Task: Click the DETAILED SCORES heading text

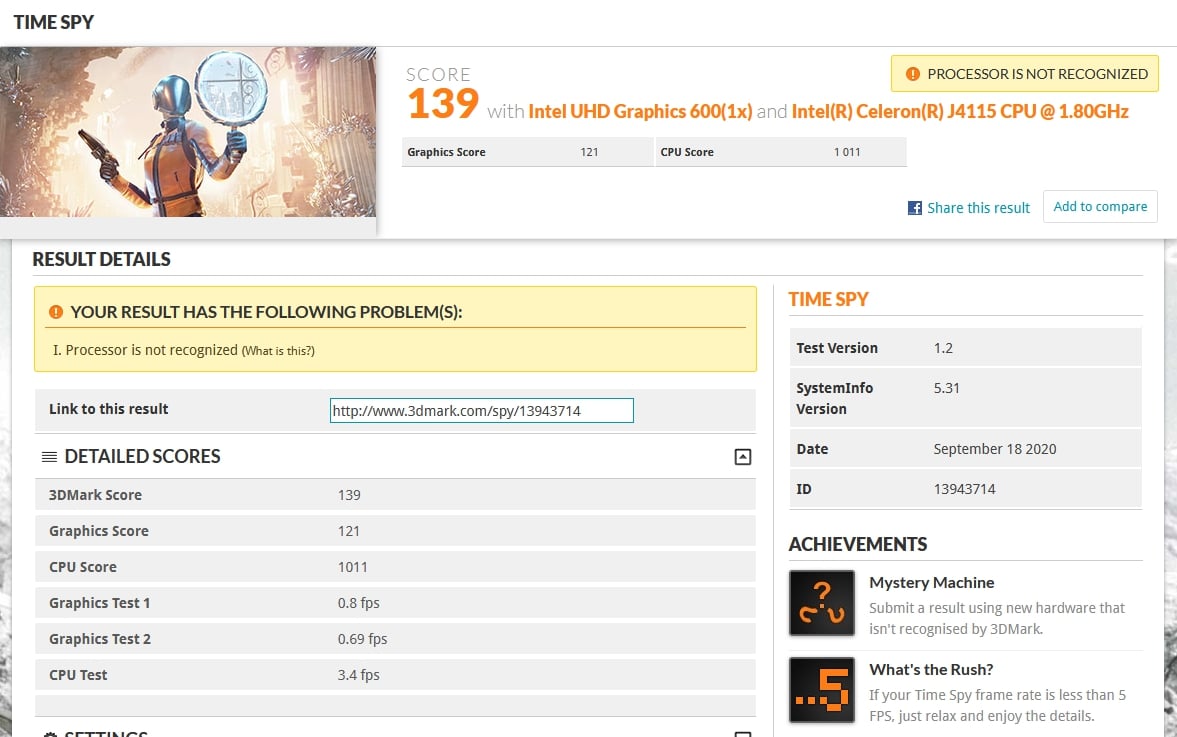Action: click(x=143, y=456)
